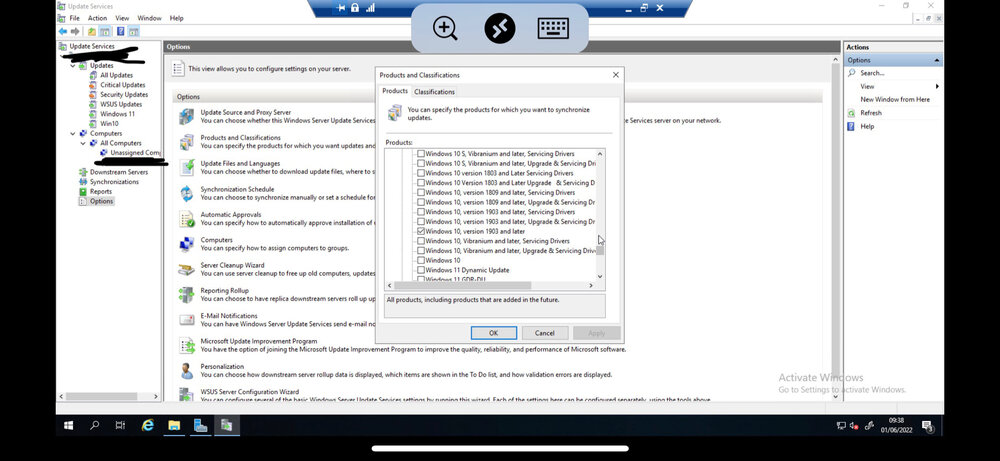This screenshot has height=461, width=1000.
Task: Click the Refresh icon in Actions pane
Action: [x=851, y=113]
